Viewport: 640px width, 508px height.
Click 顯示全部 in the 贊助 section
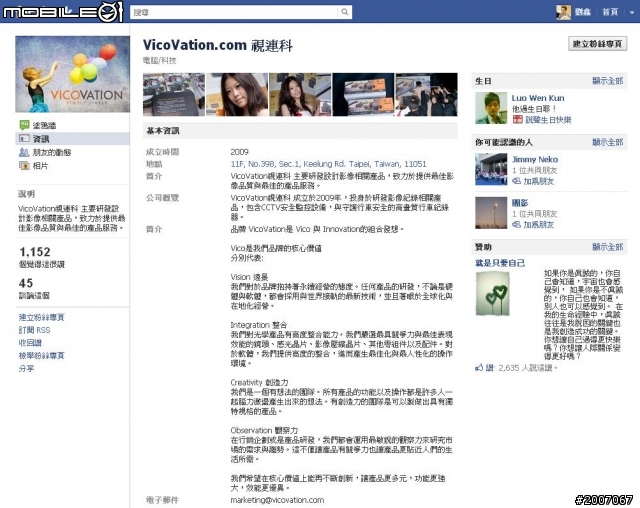pos(608,247)
